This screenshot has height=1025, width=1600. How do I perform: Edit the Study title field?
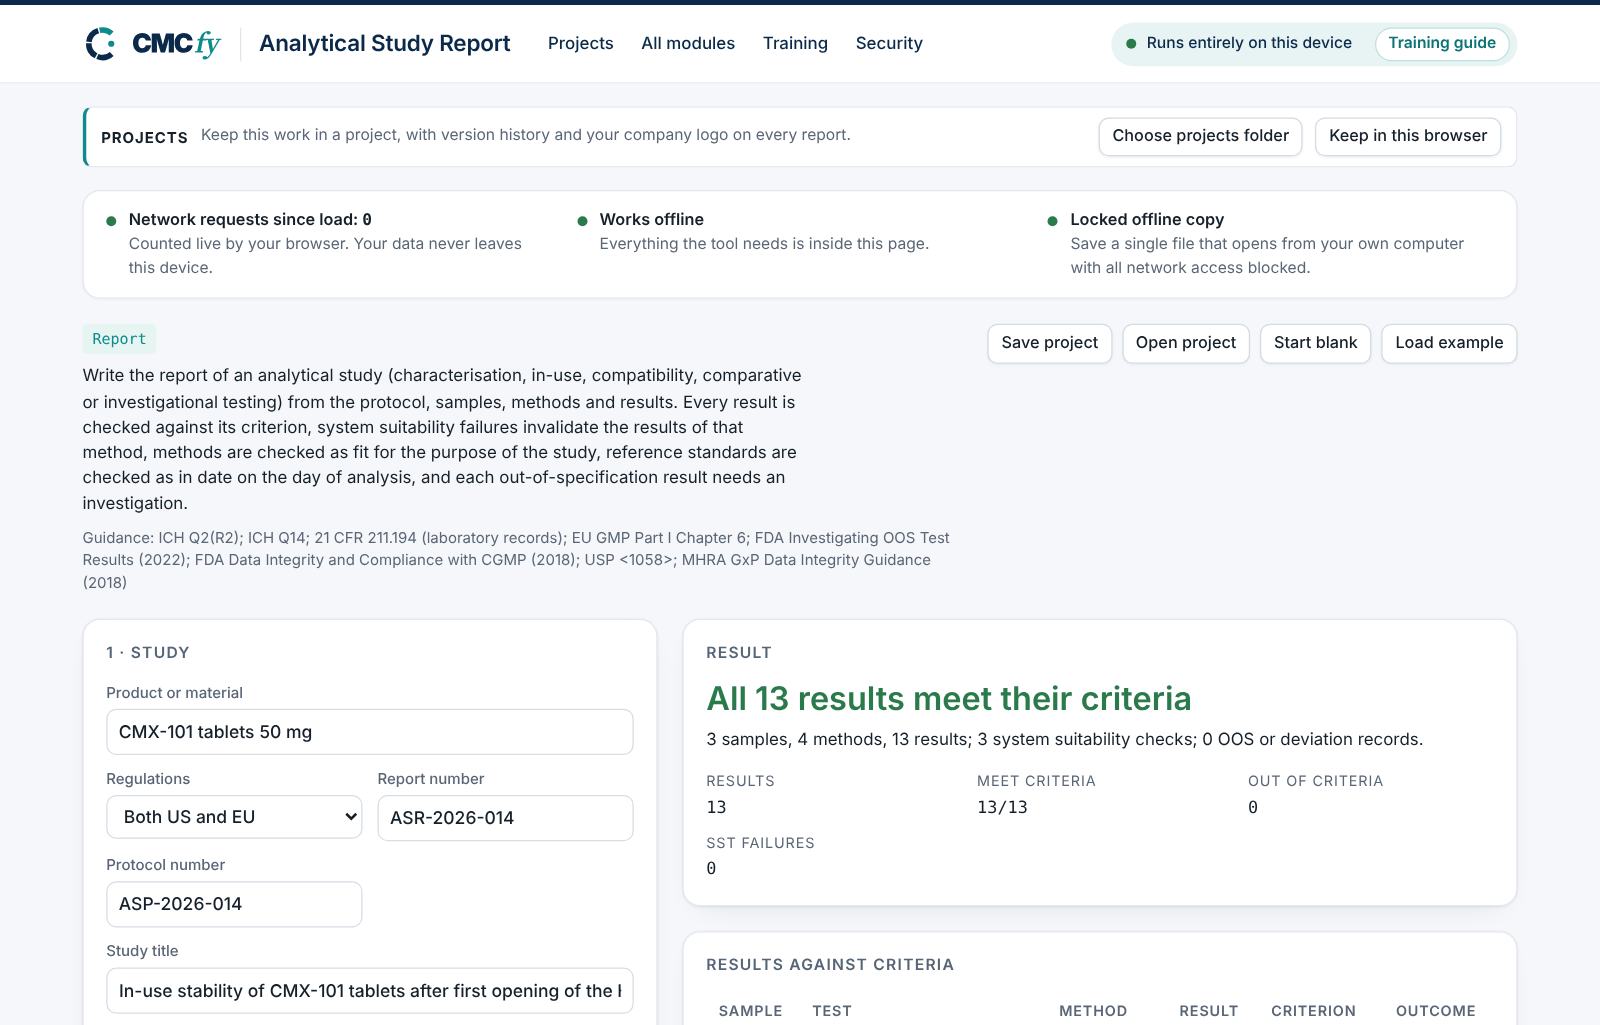point(369,990)
